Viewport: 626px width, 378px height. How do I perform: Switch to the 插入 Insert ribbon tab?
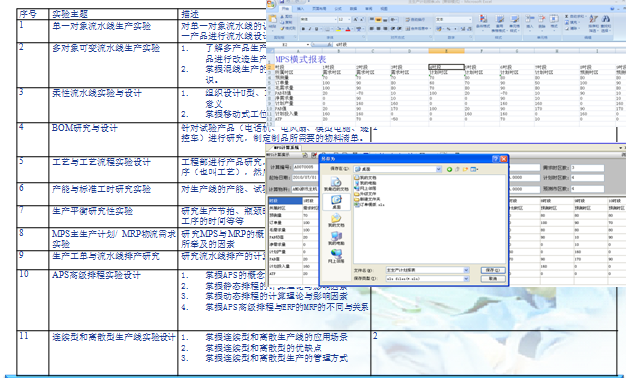click(x=300, y=8)
